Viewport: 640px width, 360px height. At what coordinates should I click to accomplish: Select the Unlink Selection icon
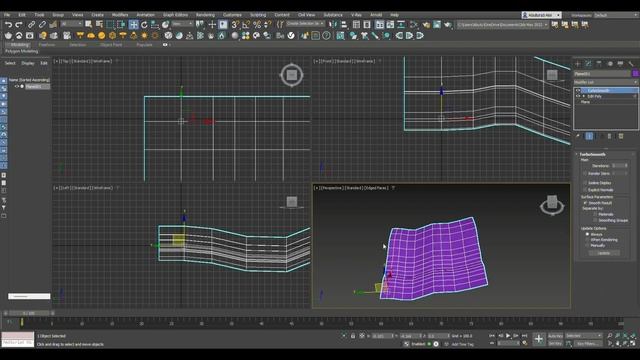[42, 25]
